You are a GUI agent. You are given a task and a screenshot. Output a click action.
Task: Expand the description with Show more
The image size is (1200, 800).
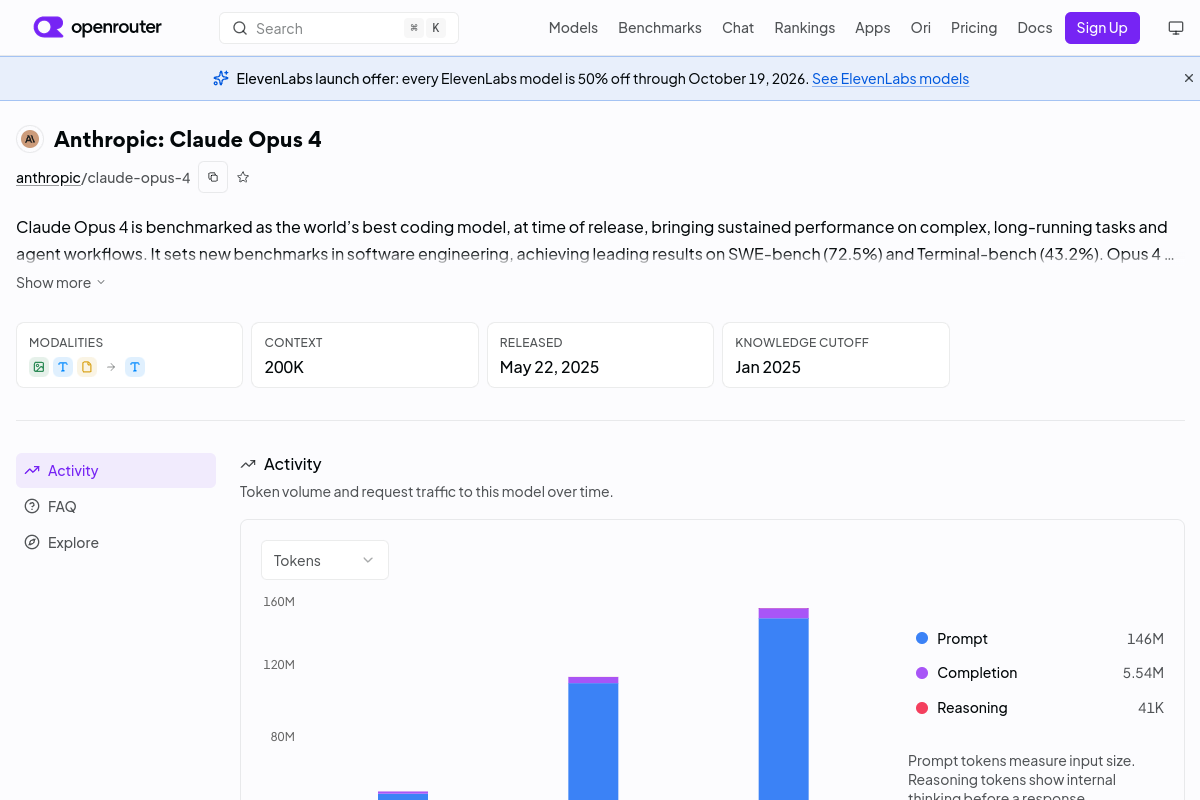coord(61,283)
